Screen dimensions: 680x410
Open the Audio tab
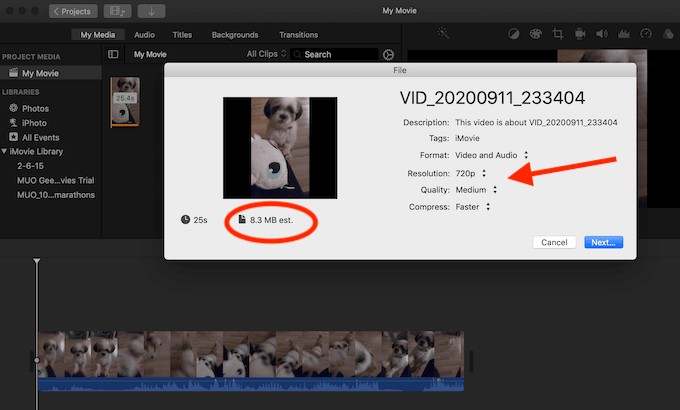click(144, 35)
